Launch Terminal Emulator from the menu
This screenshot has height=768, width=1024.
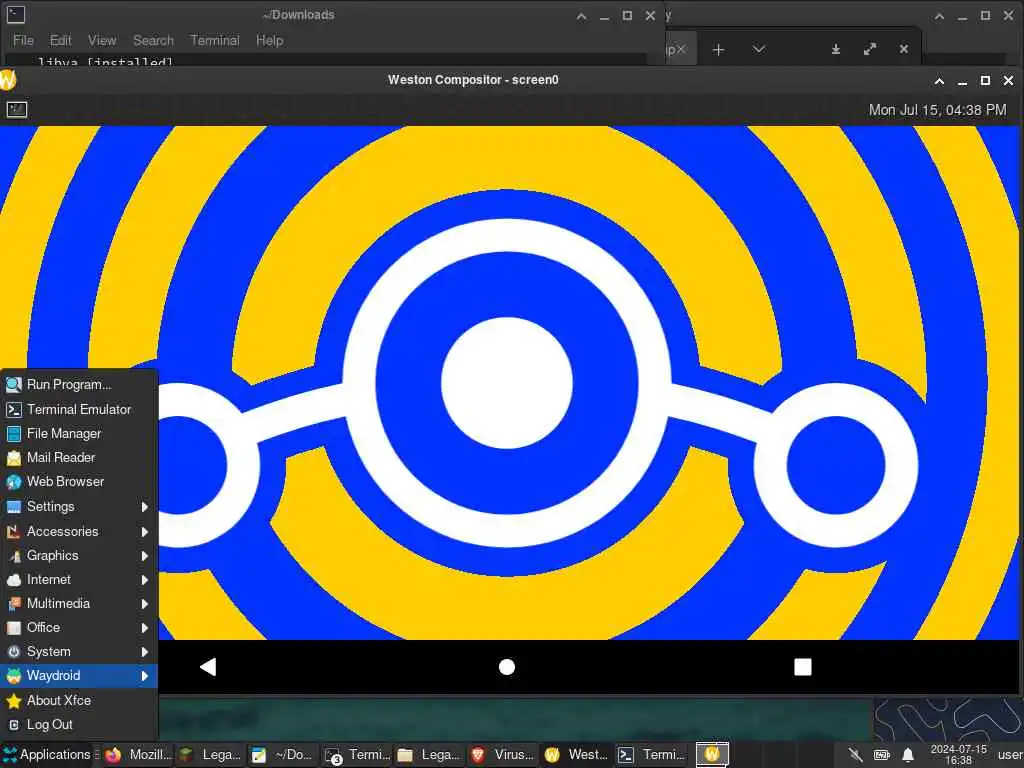point(79,409)
